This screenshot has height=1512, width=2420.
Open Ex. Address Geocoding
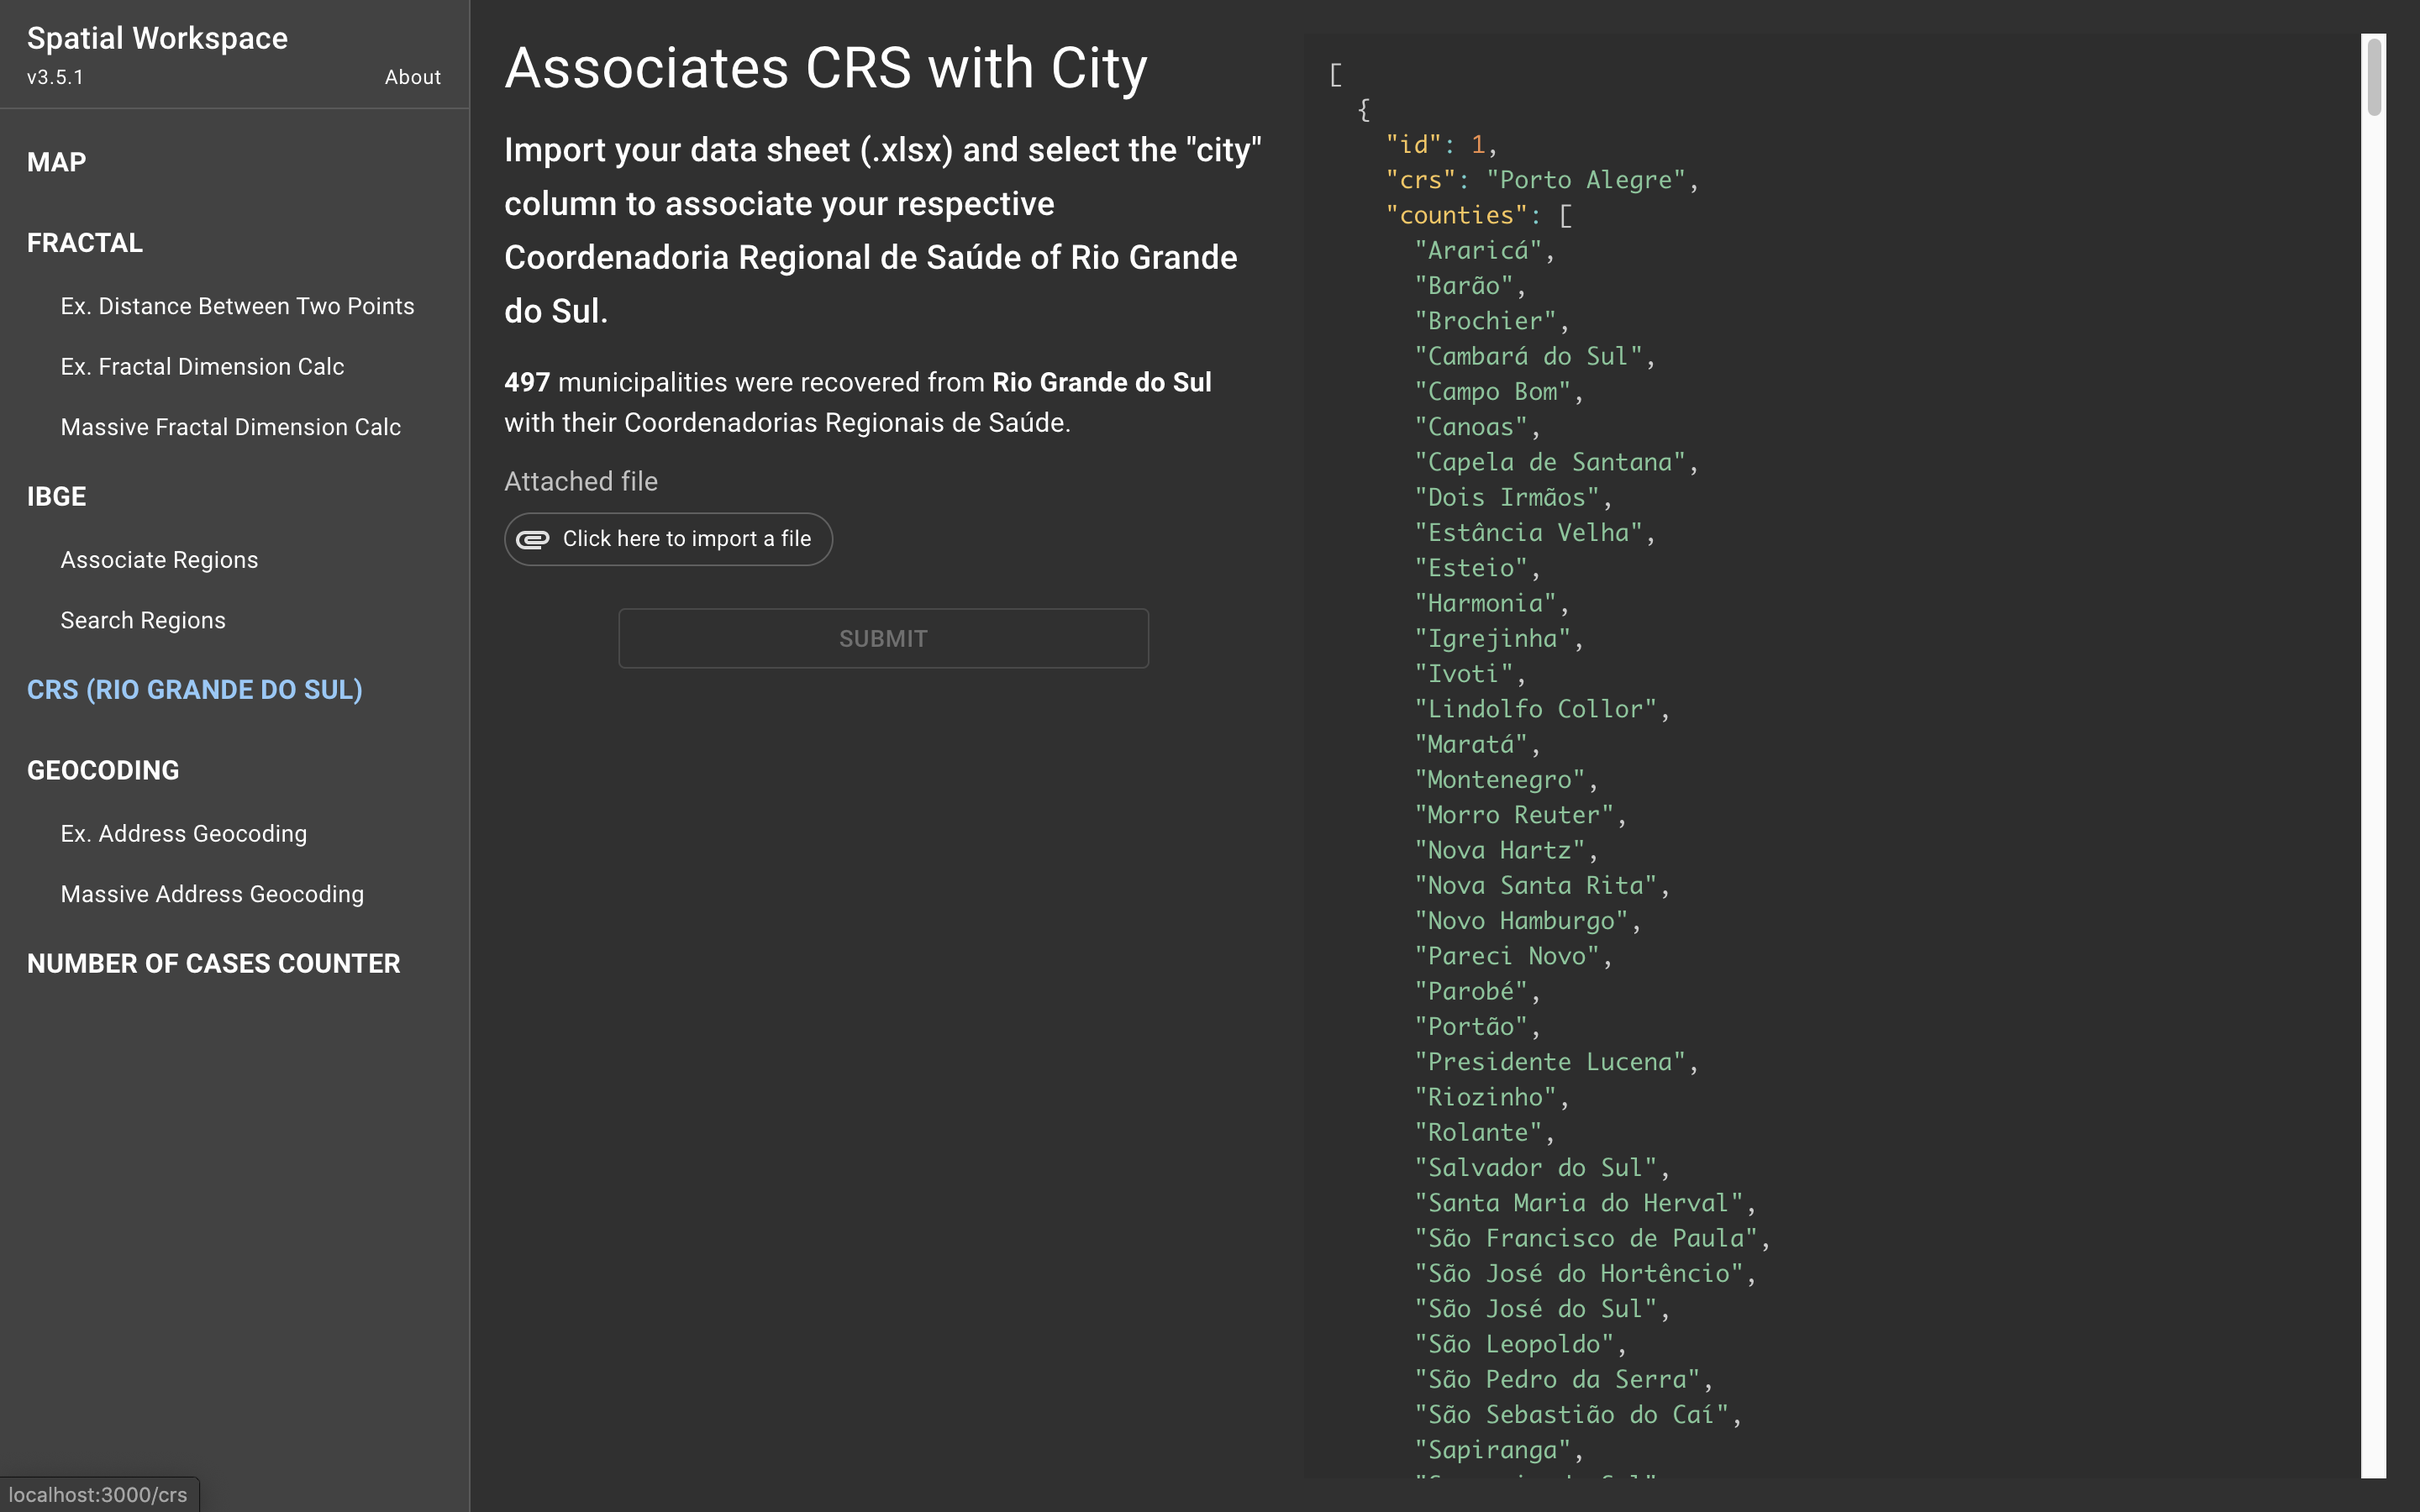coord(184,834)
